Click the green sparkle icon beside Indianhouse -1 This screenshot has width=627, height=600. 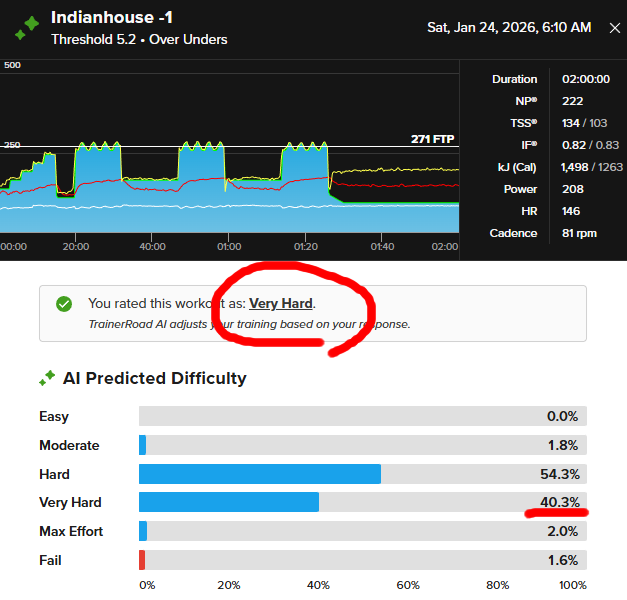pos(27,27)
